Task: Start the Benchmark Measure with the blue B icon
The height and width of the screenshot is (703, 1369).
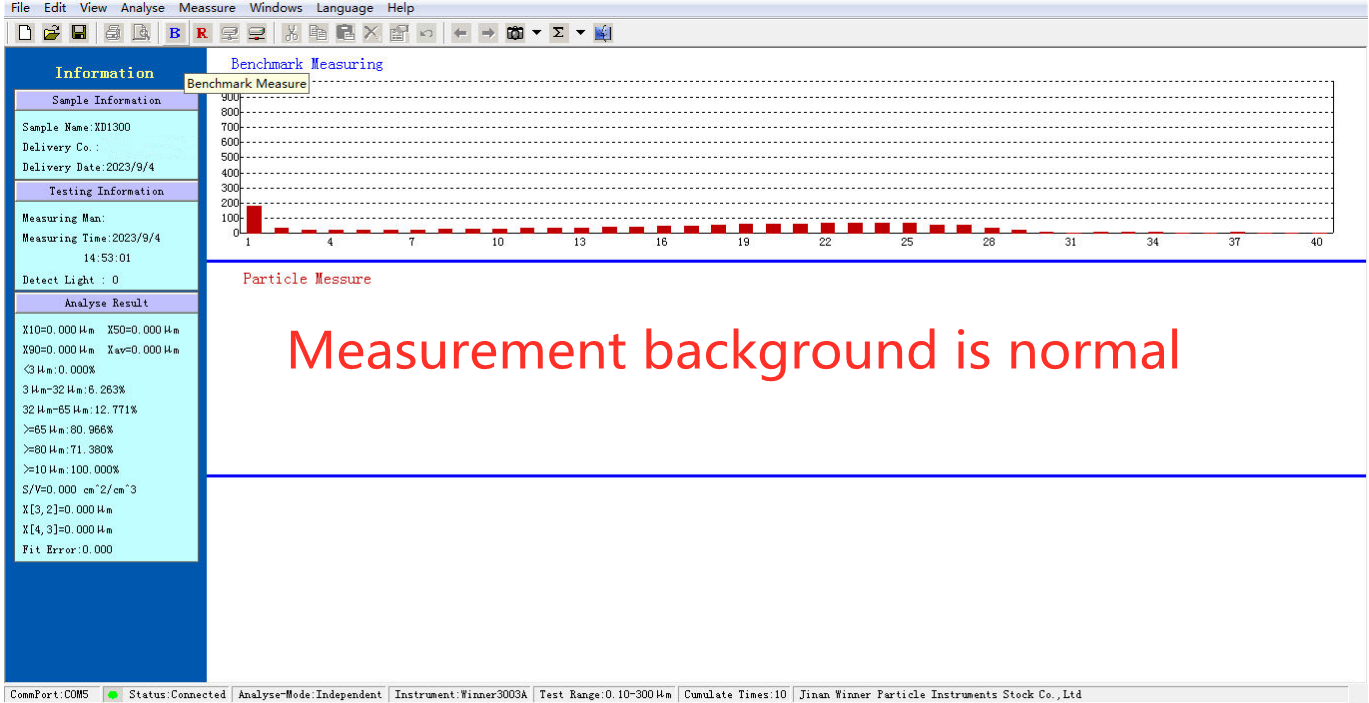Action: [174, 32]
